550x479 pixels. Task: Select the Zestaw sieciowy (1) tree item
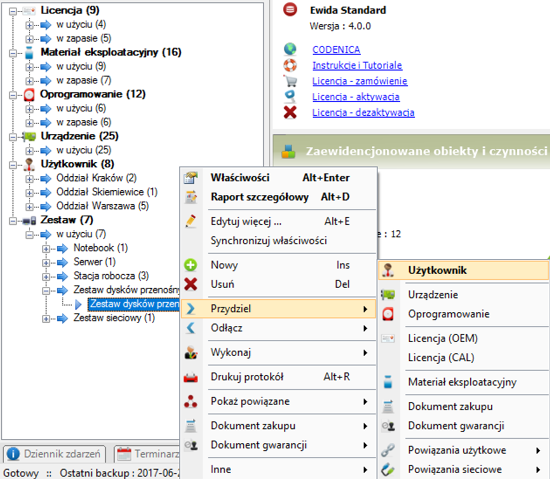(114, 318)
